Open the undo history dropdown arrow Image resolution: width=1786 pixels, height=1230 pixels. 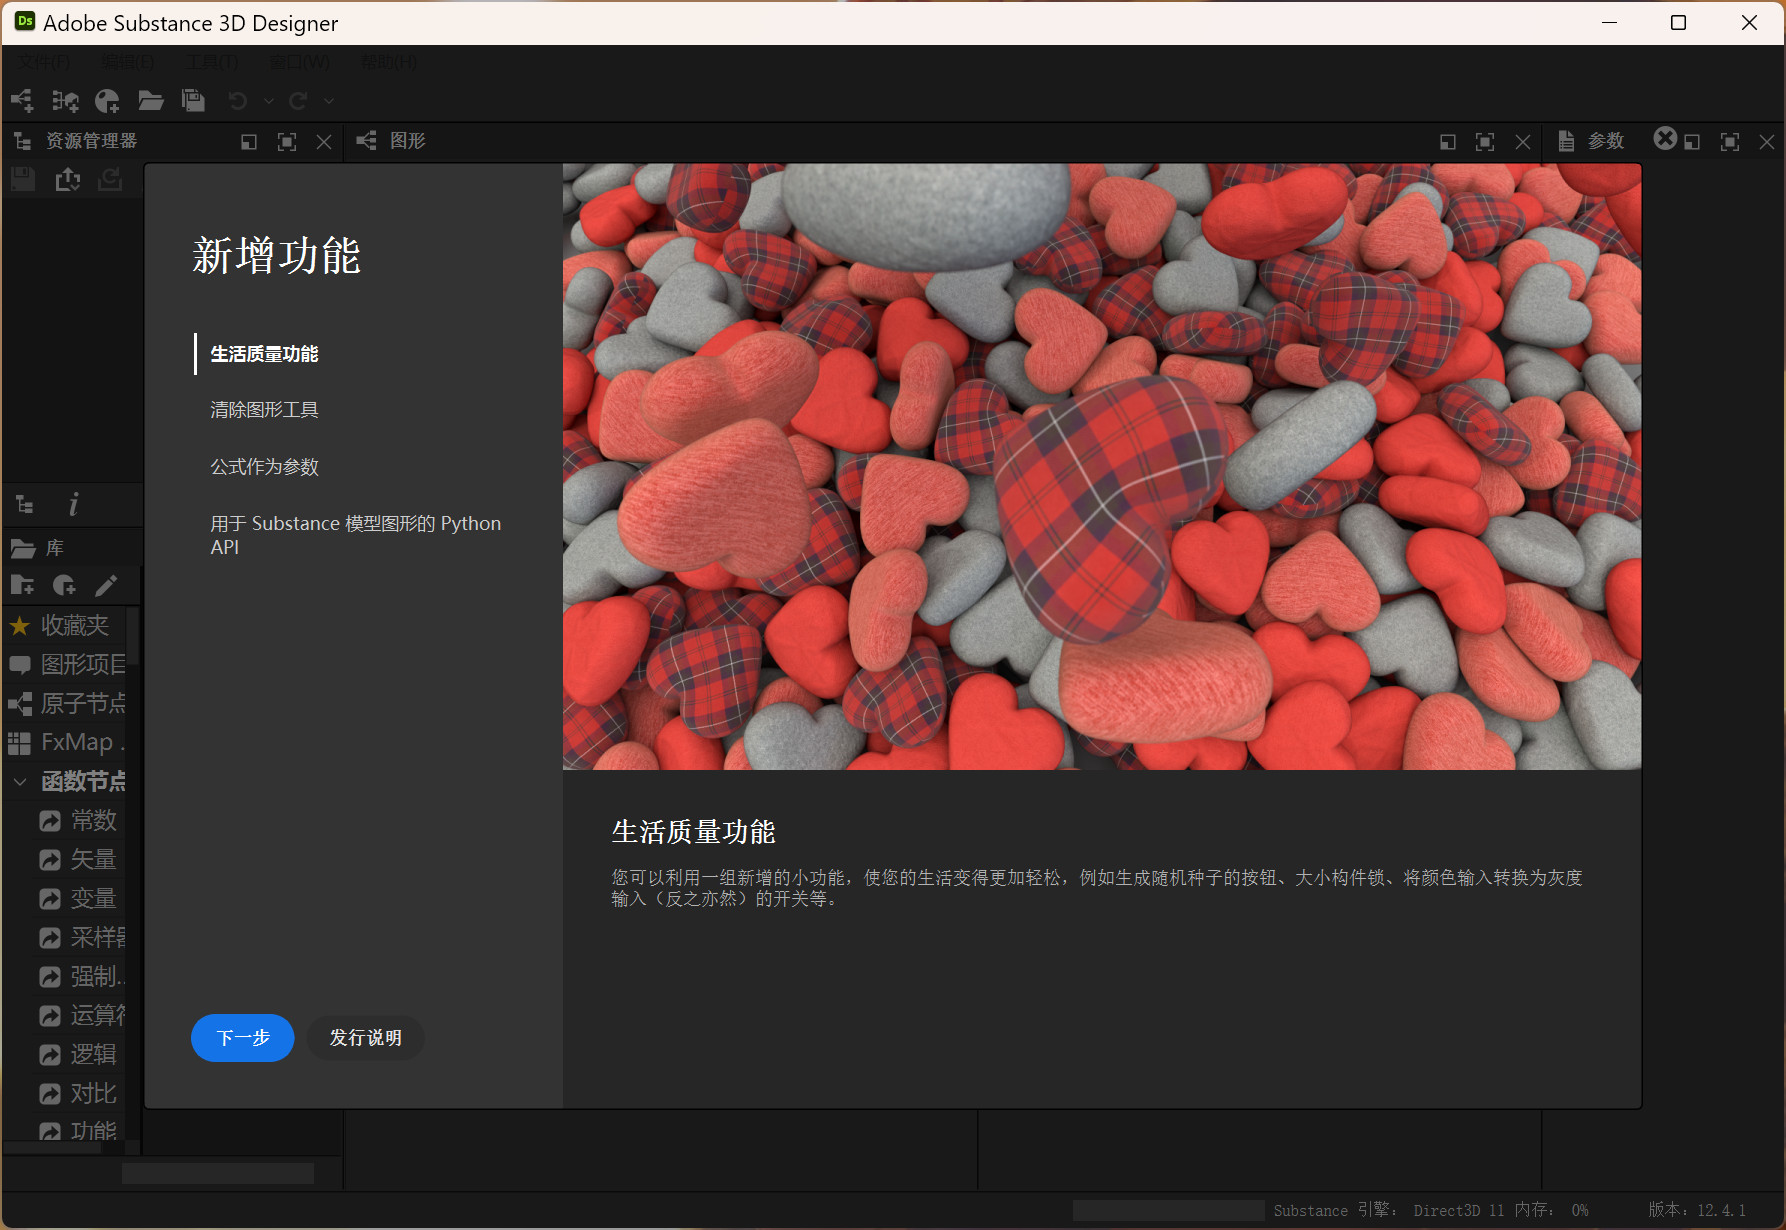click(268, 101)
